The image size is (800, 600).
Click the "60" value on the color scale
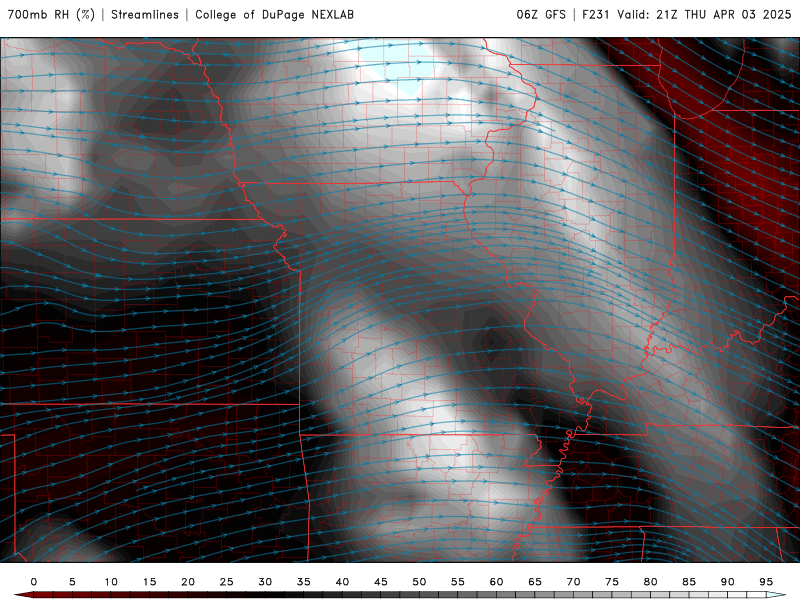(x=496, y=582)
